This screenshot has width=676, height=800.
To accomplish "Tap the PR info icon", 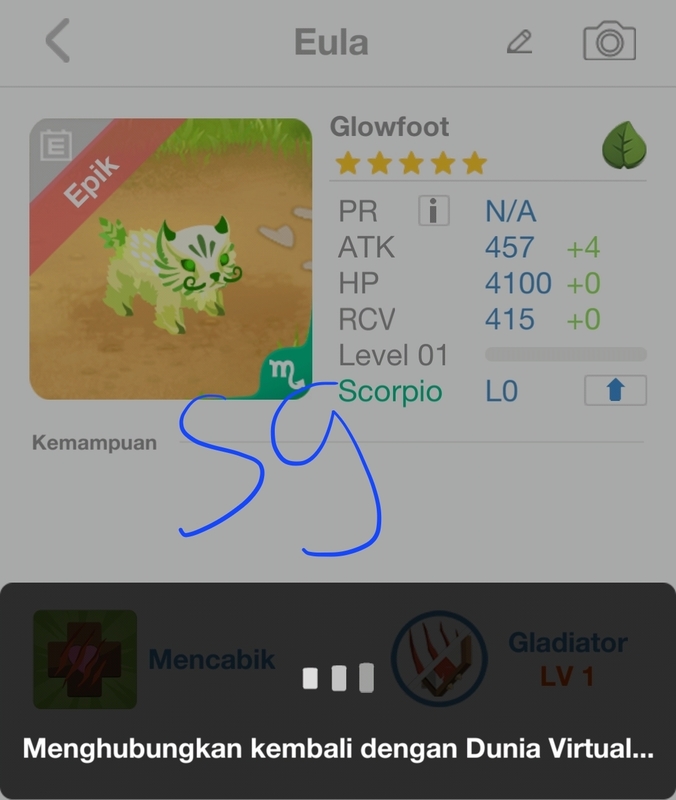I will point(434,210).
